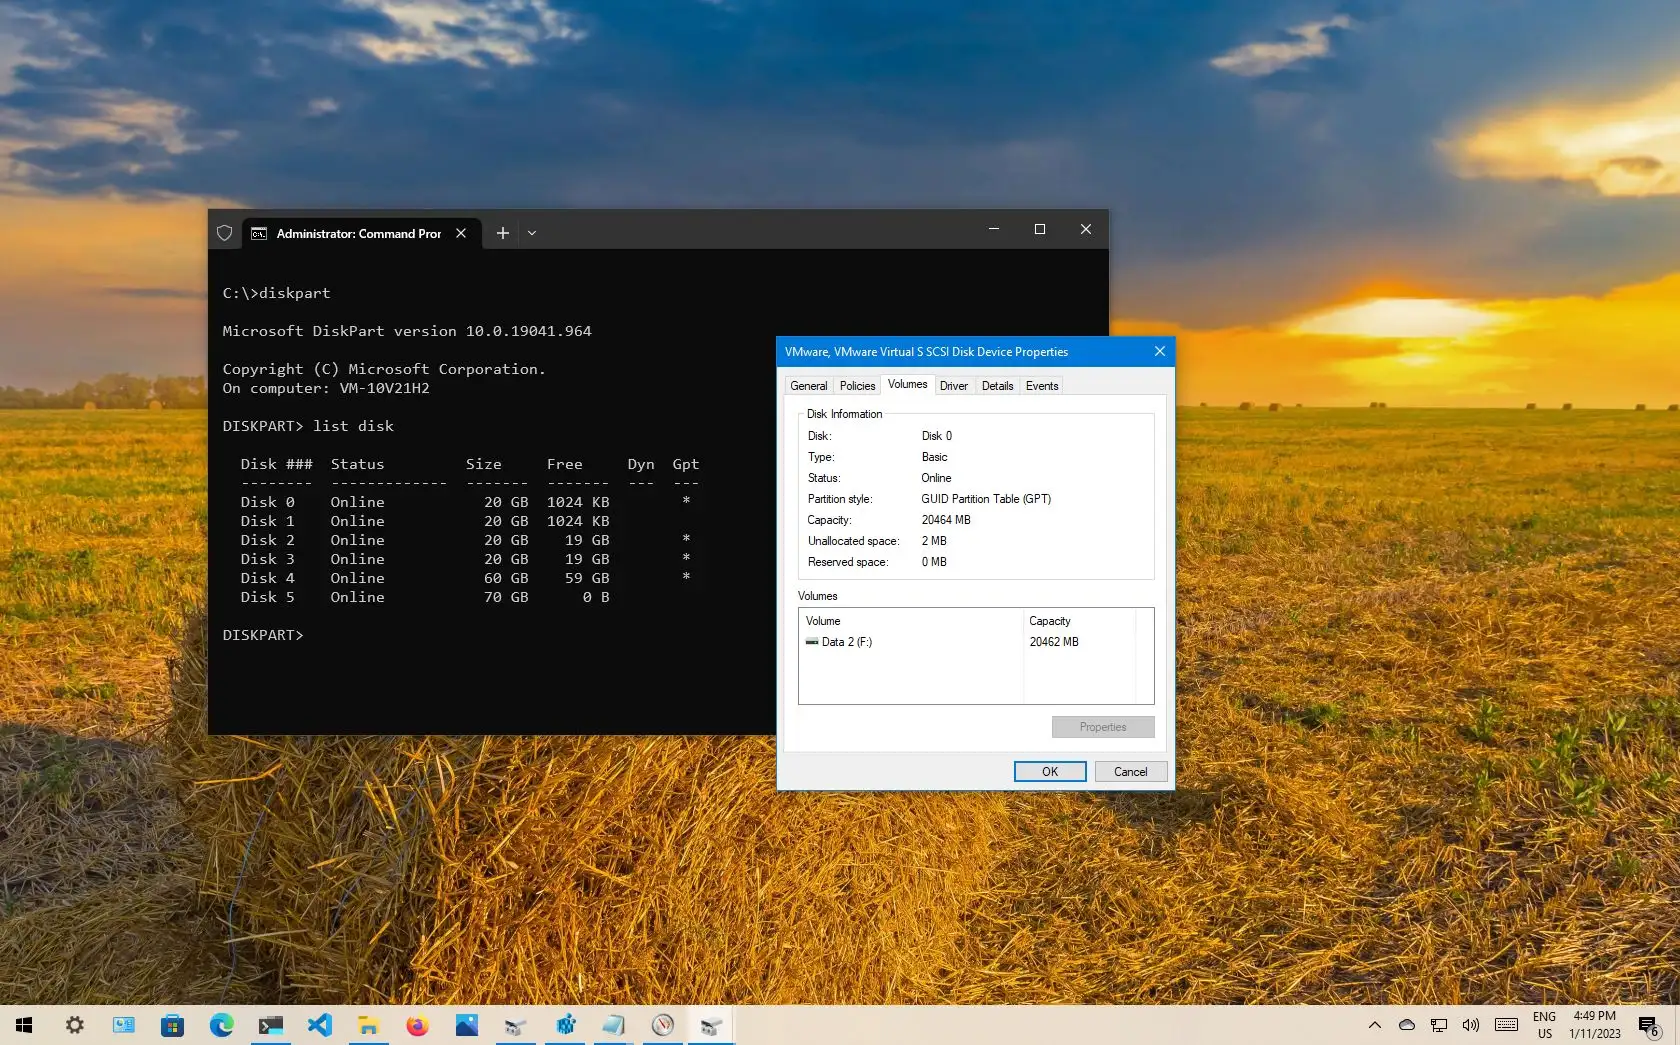The width and height of the screenshot is (1680, 1045).
Task: Open the volume speaker tray icon
Action: pos(1470,1025)
